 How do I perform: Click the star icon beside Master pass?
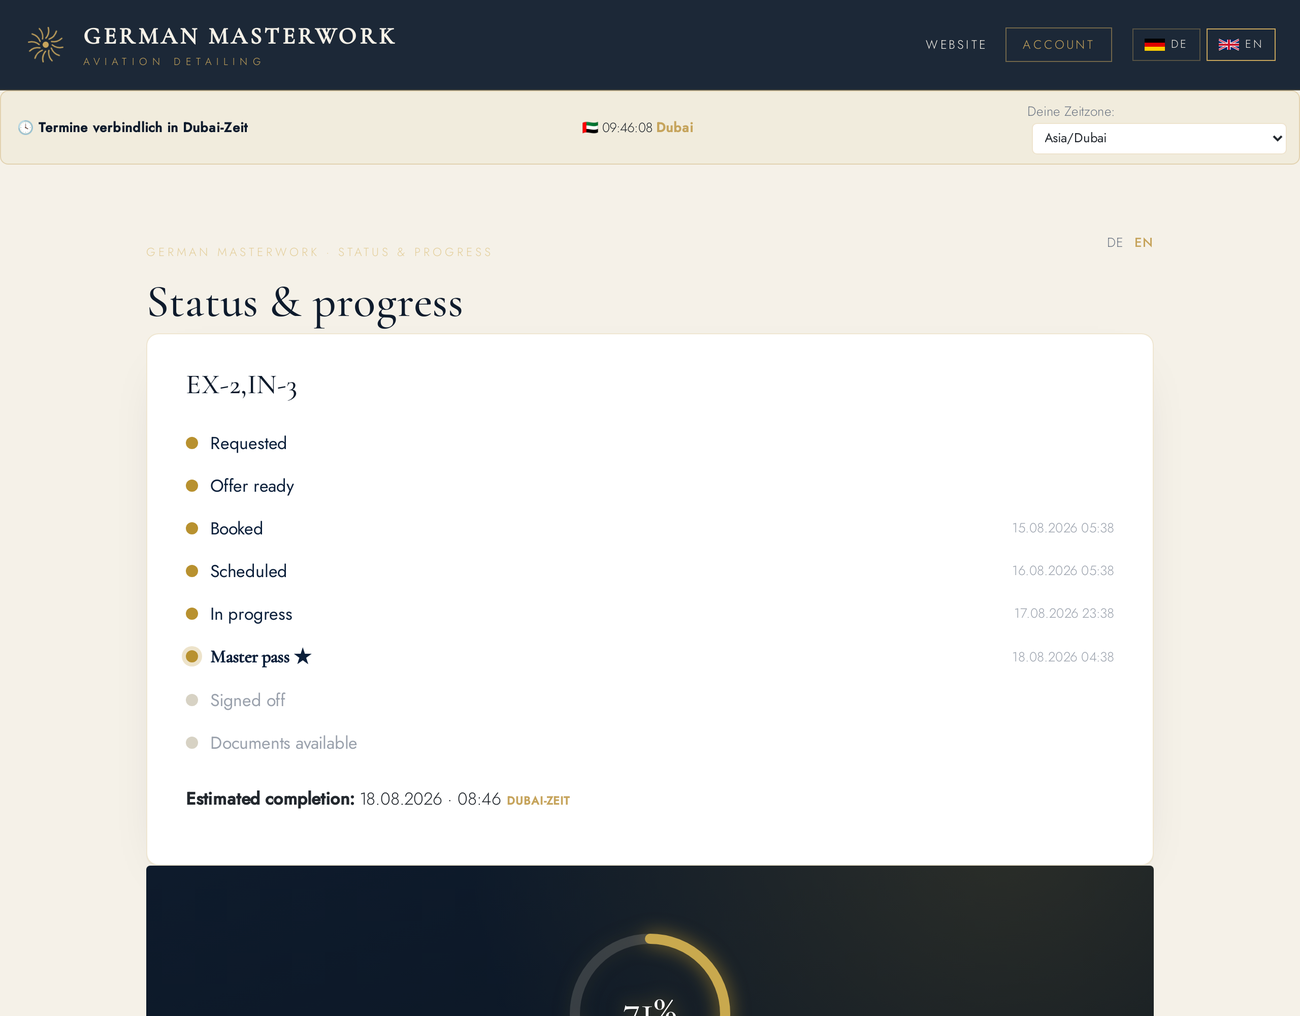303,656
